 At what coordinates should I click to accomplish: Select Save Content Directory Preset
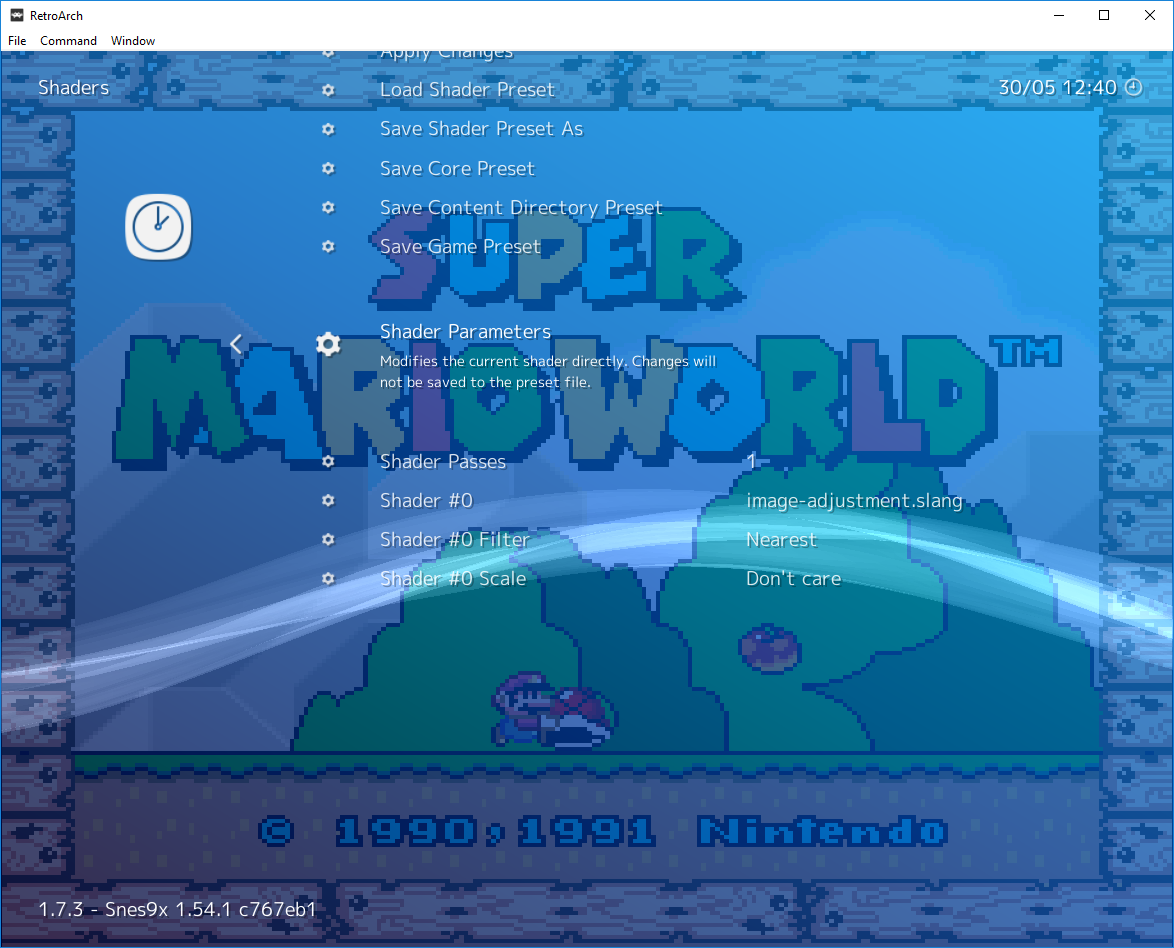[x=520, y=207]
